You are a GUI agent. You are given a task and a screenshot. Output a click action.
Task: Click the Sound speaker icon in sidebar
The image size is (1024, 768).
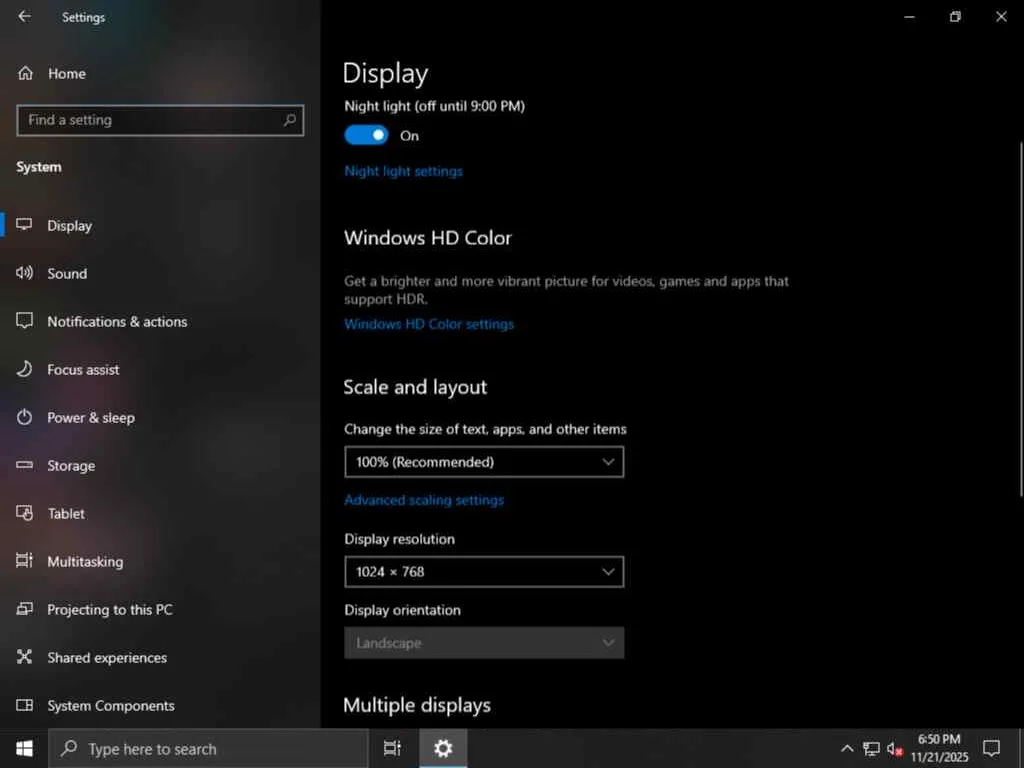[24, 273]
